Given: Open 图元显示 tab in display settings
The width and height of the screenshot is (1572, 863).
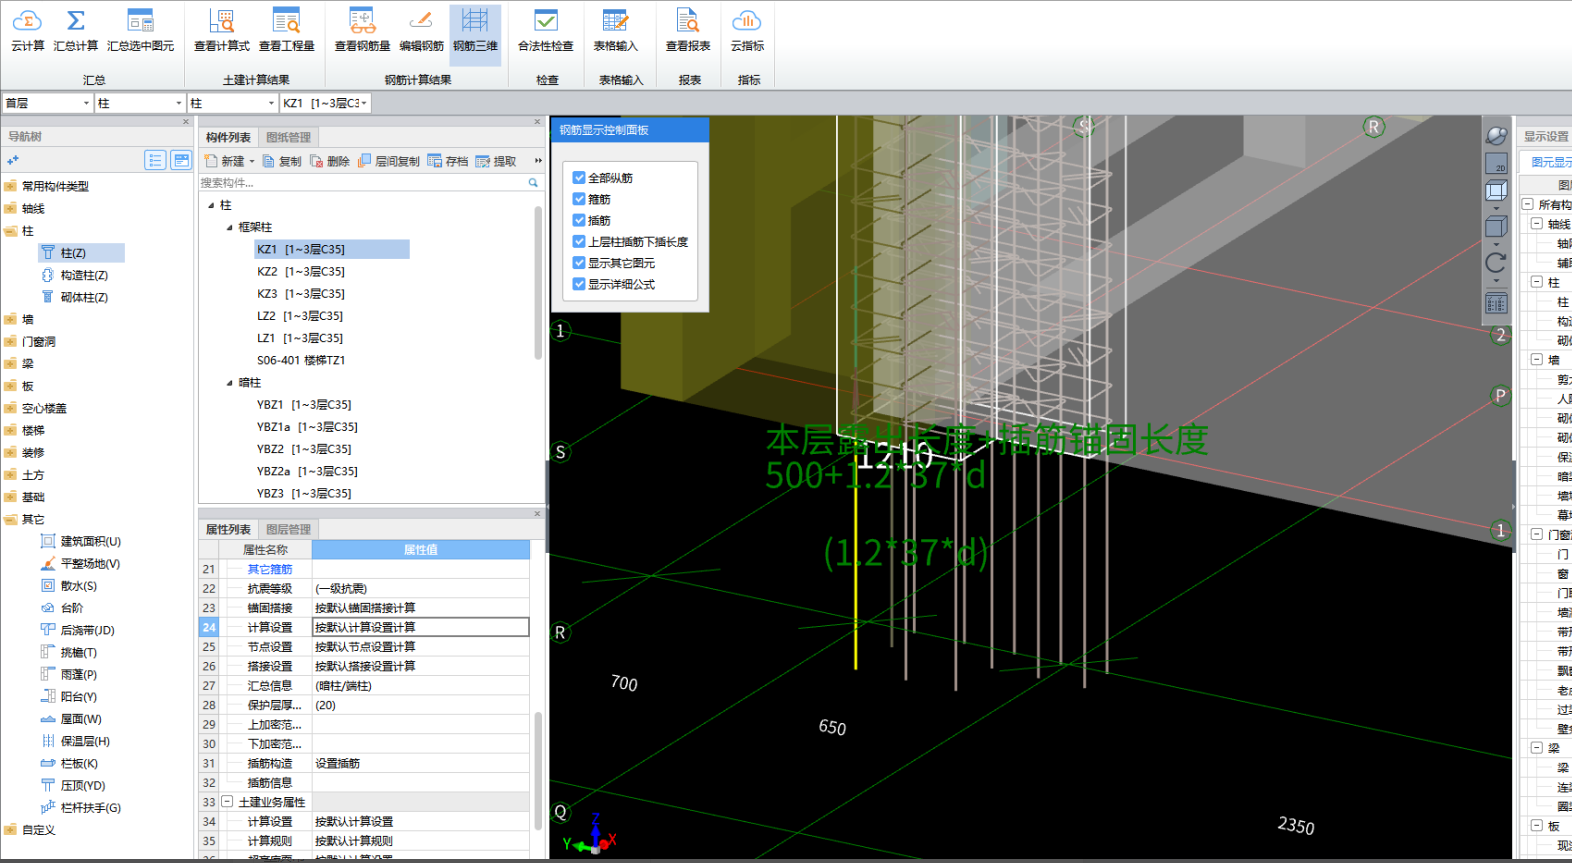Looking at the screenshot, I should pyautogui.click(x=1549, y=162).
